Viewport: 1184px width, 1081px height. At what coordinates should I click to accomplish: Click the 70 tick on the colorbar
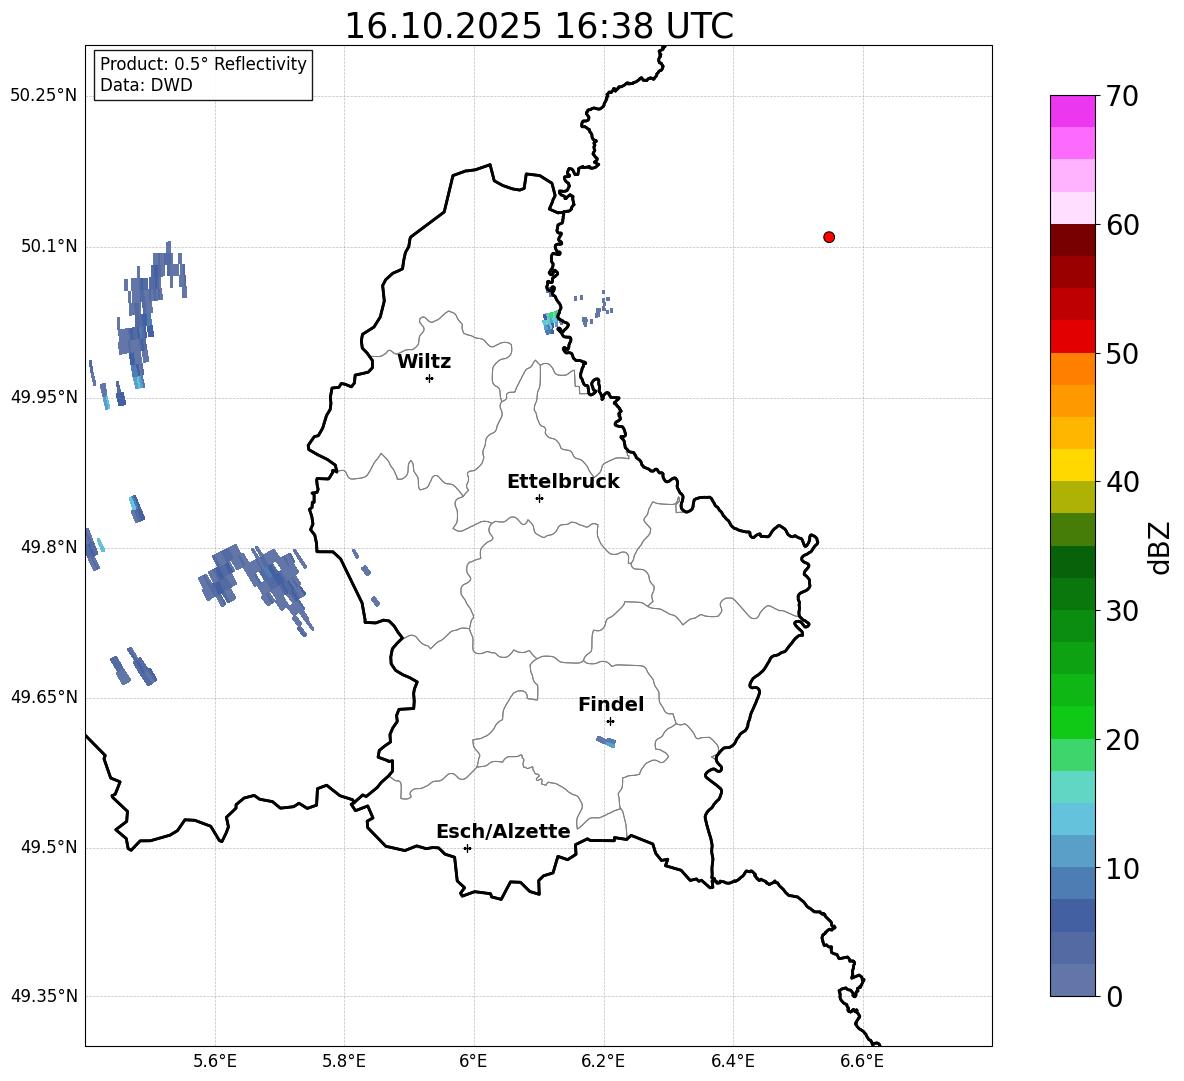(x=1122, y=96)
